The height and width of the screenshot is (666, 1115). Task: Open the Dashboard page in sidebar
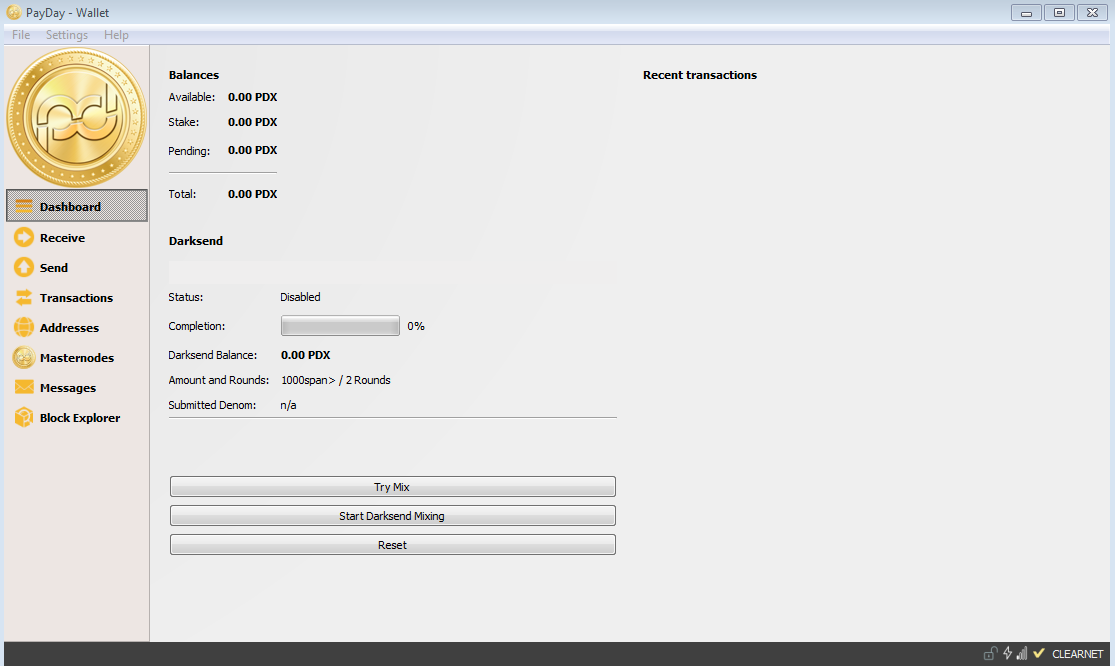coord(77,206)
